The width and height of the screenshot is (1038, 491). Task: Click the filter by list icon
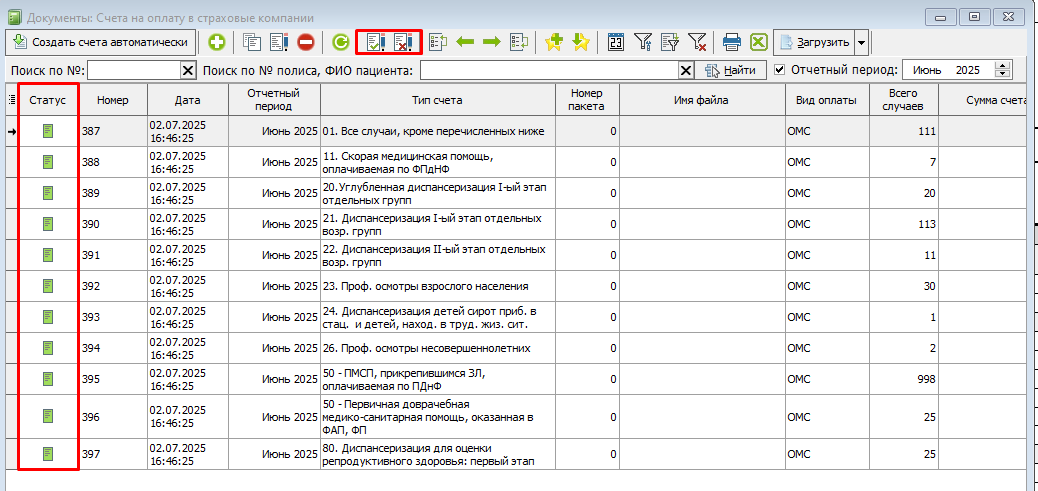tap(670, 42)
